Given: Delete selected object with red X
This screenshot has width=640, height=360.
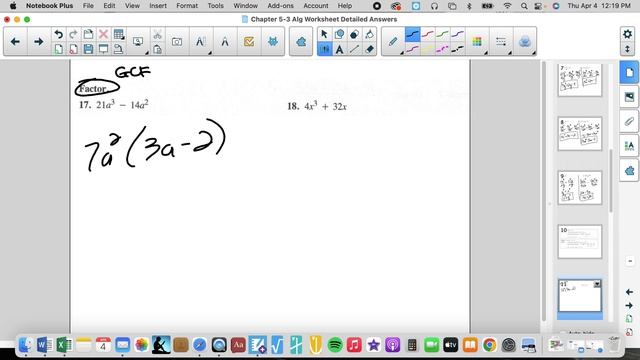Looking at the screenshot, I should click(103, 34).
